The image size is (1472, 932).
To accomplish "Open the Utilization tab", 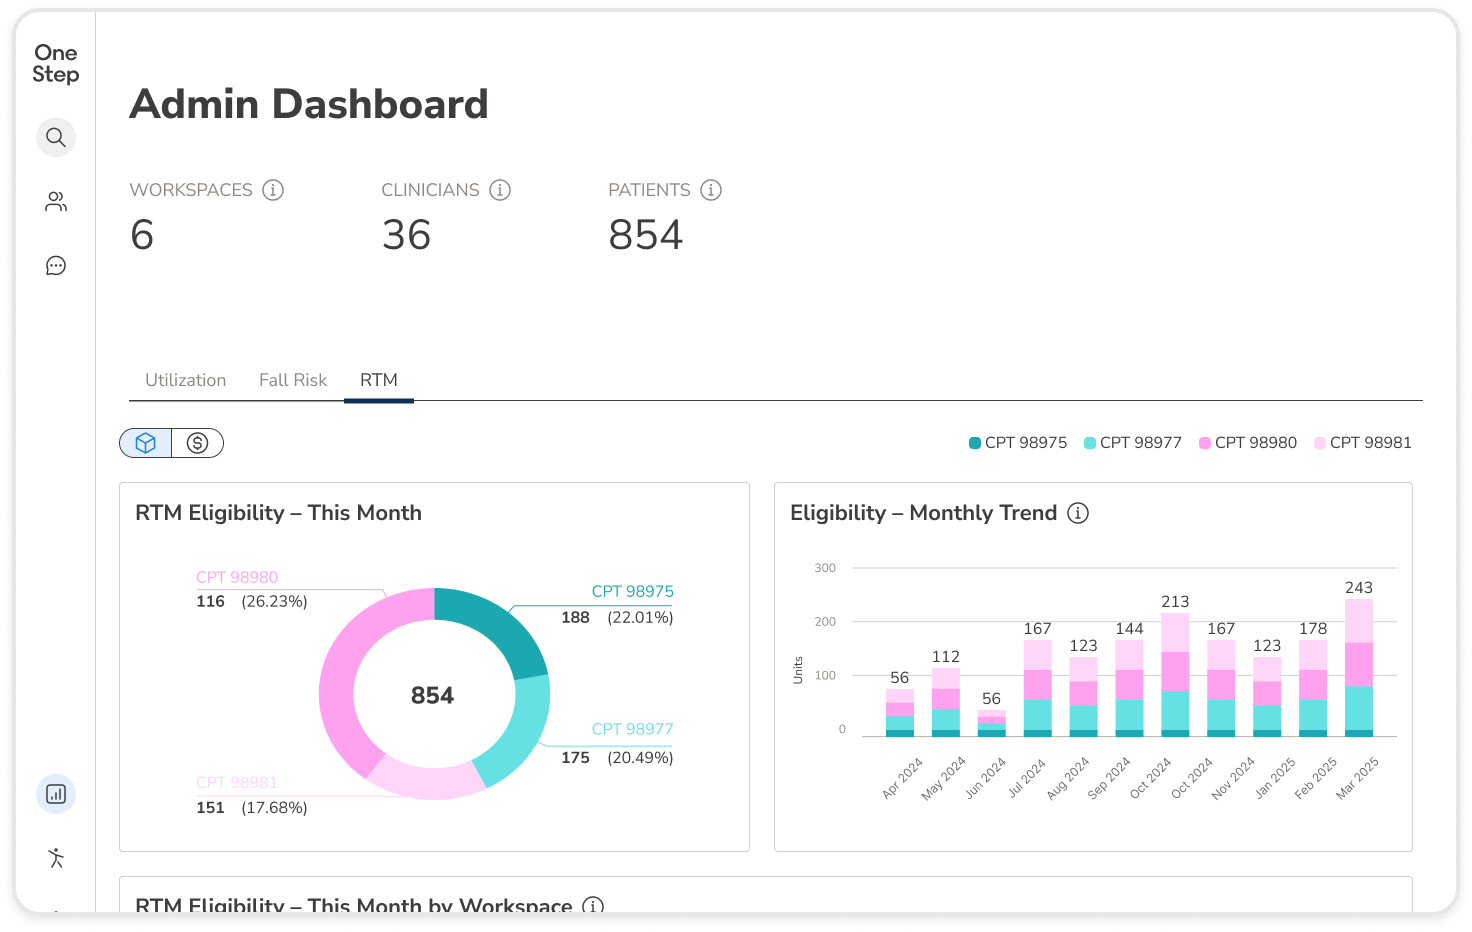I will point(186,380).
